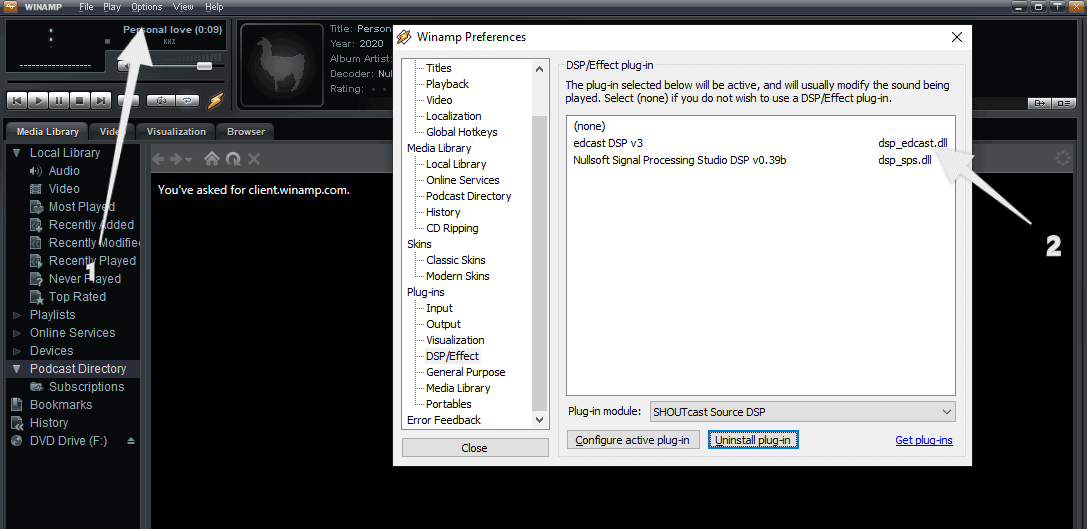Screen dimensions: 1087x529
Task: Click the volume slider handle
Action: click(x=205, y=66)
